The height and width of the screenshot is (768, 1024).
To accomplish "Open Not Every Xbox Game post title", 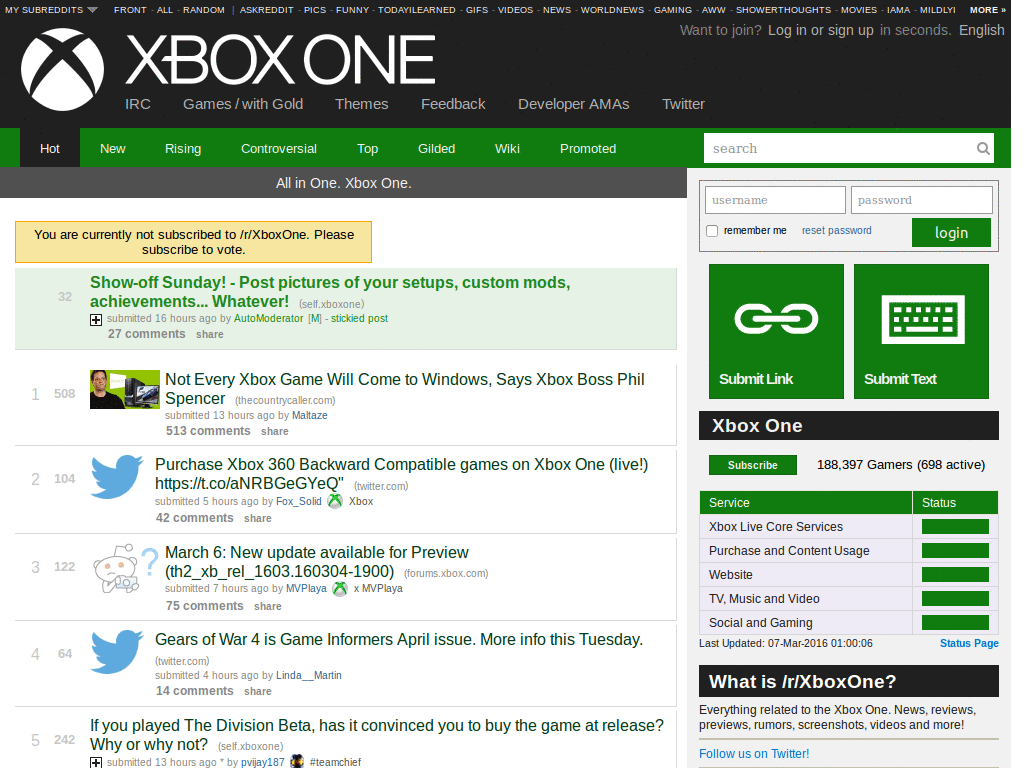I will click(x=404, y=389).
